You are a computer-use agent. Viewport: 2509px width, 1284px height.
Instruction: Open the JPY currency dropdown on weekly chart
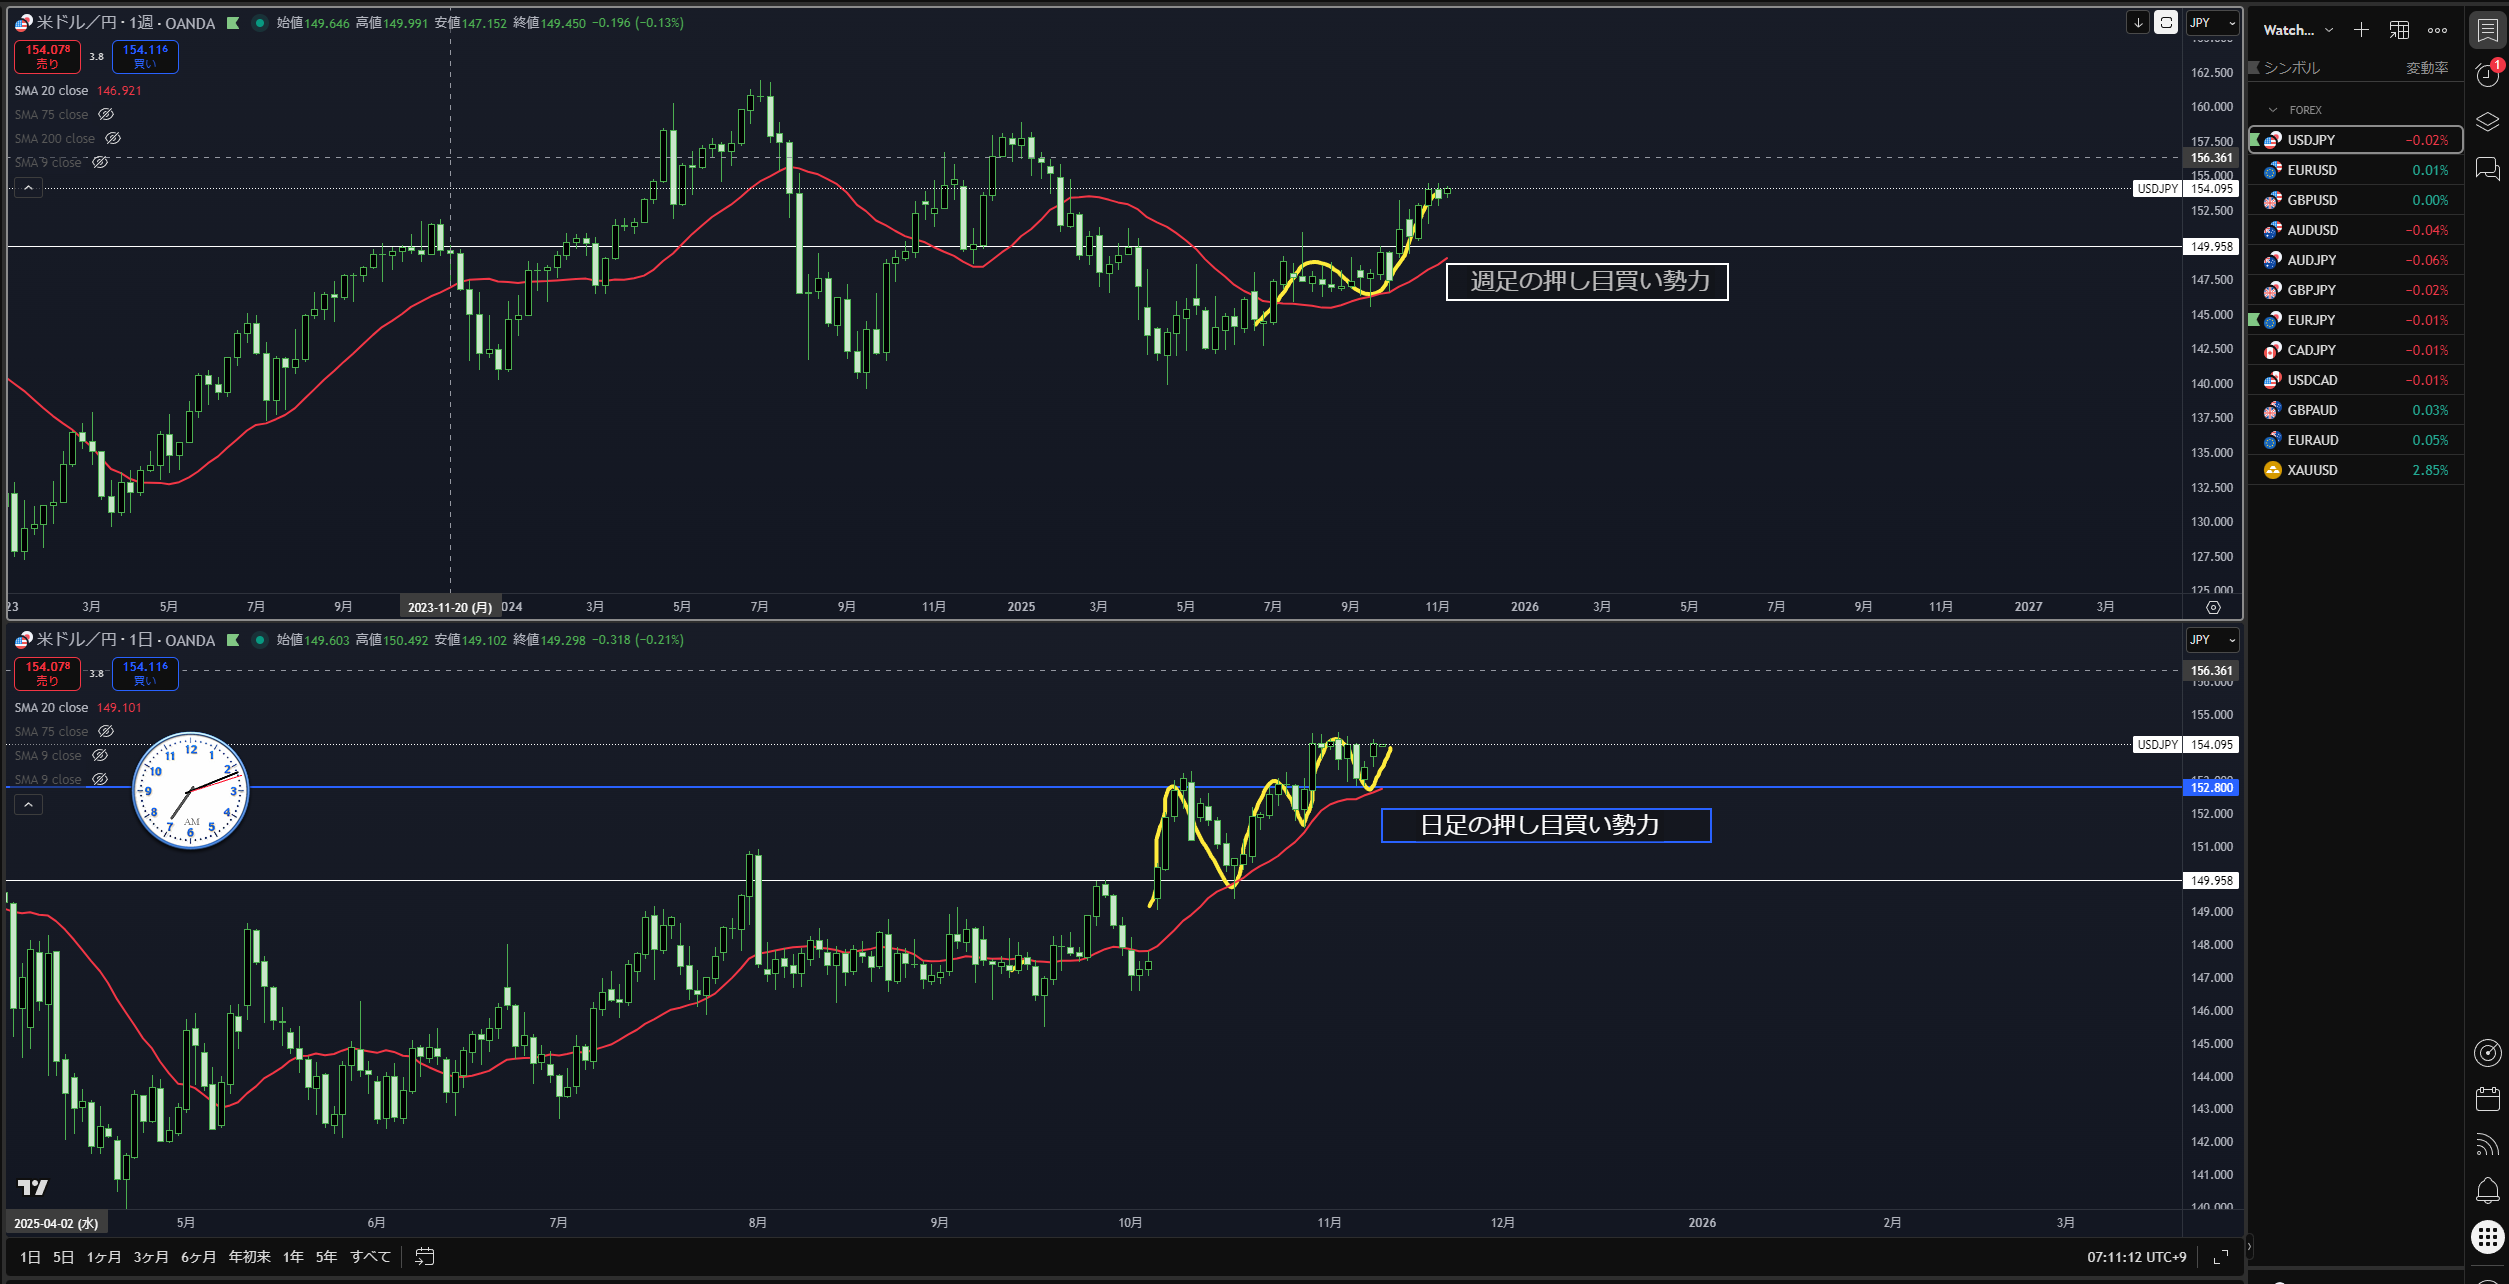(2211, 23)
